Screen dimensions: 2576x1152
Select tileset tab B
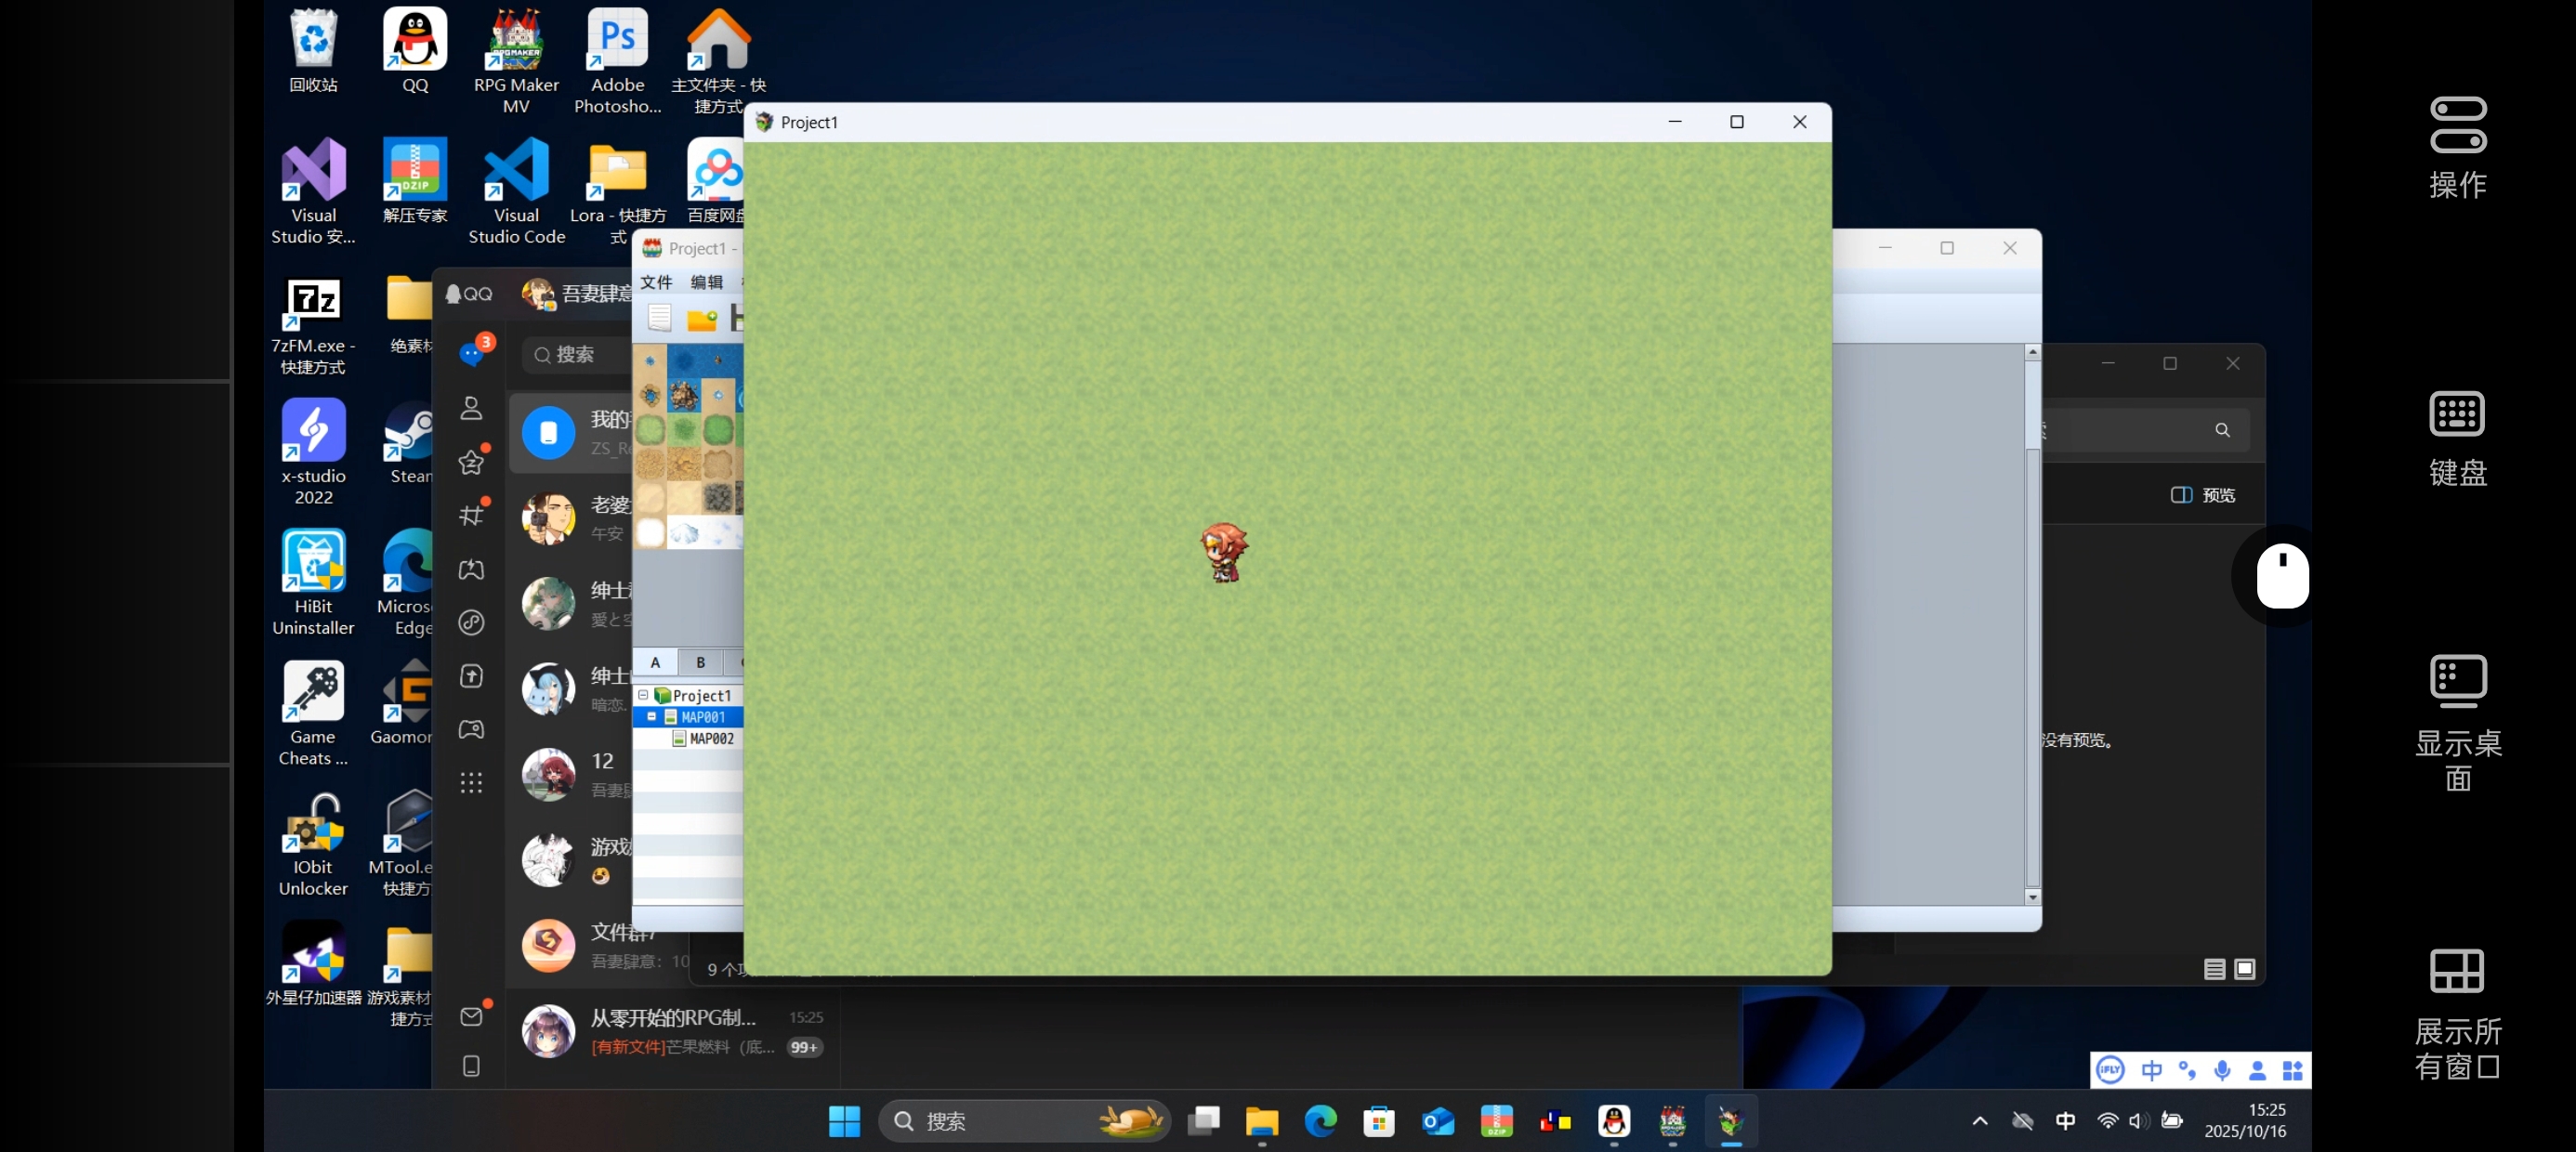pos(700,662)
